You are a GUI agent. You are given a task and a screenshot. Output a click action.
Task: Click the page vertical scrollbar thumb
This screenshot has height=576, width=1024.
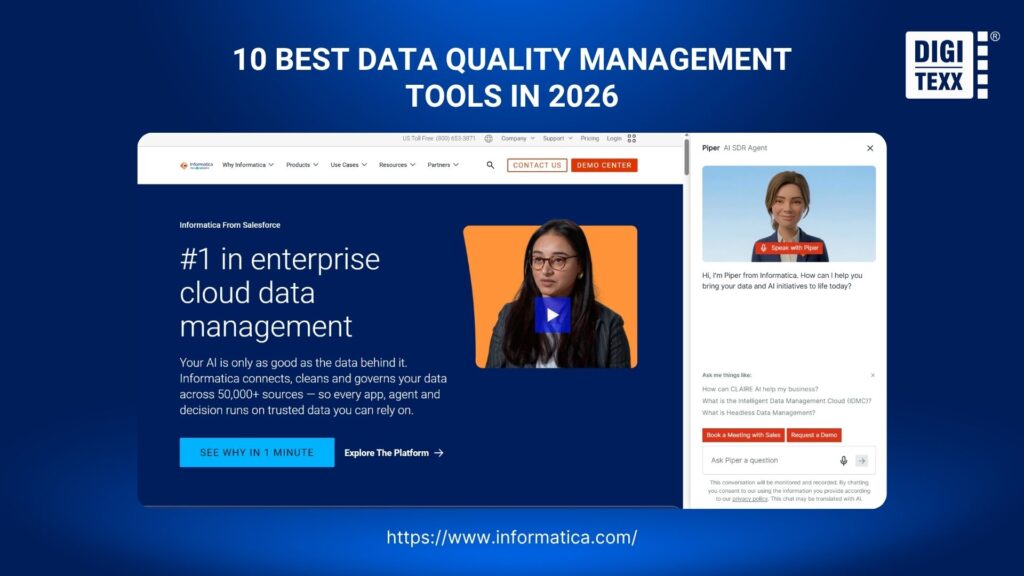pyautogui.click(x=686, y=155)
